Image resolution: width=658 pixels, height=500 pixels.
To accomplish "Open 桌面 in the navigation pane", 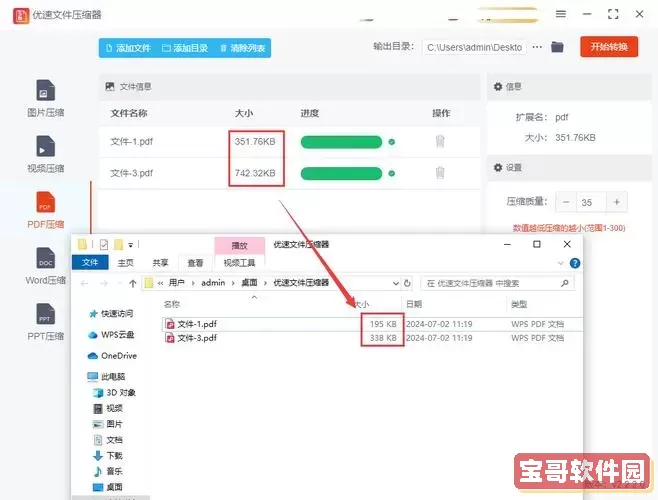I will pyautogui.click(x=108, y=487).
